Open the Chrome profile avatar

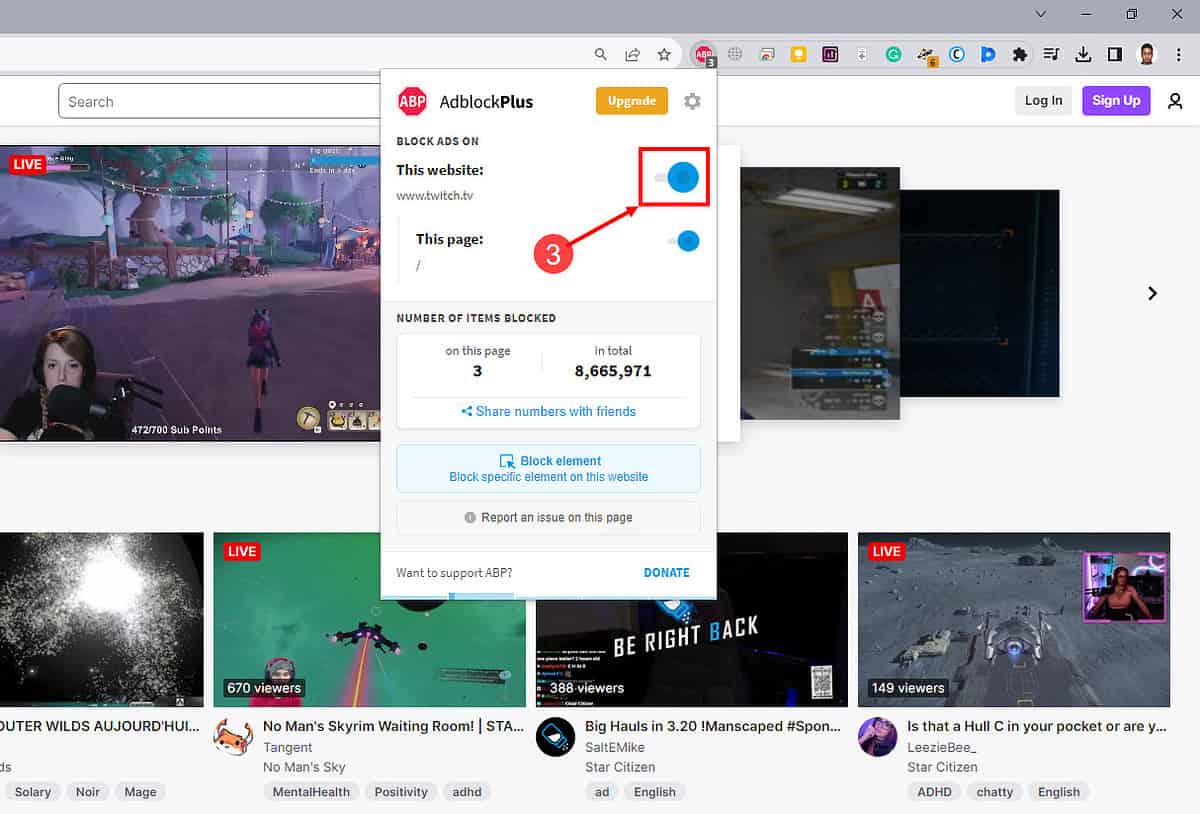(1147, 55)
